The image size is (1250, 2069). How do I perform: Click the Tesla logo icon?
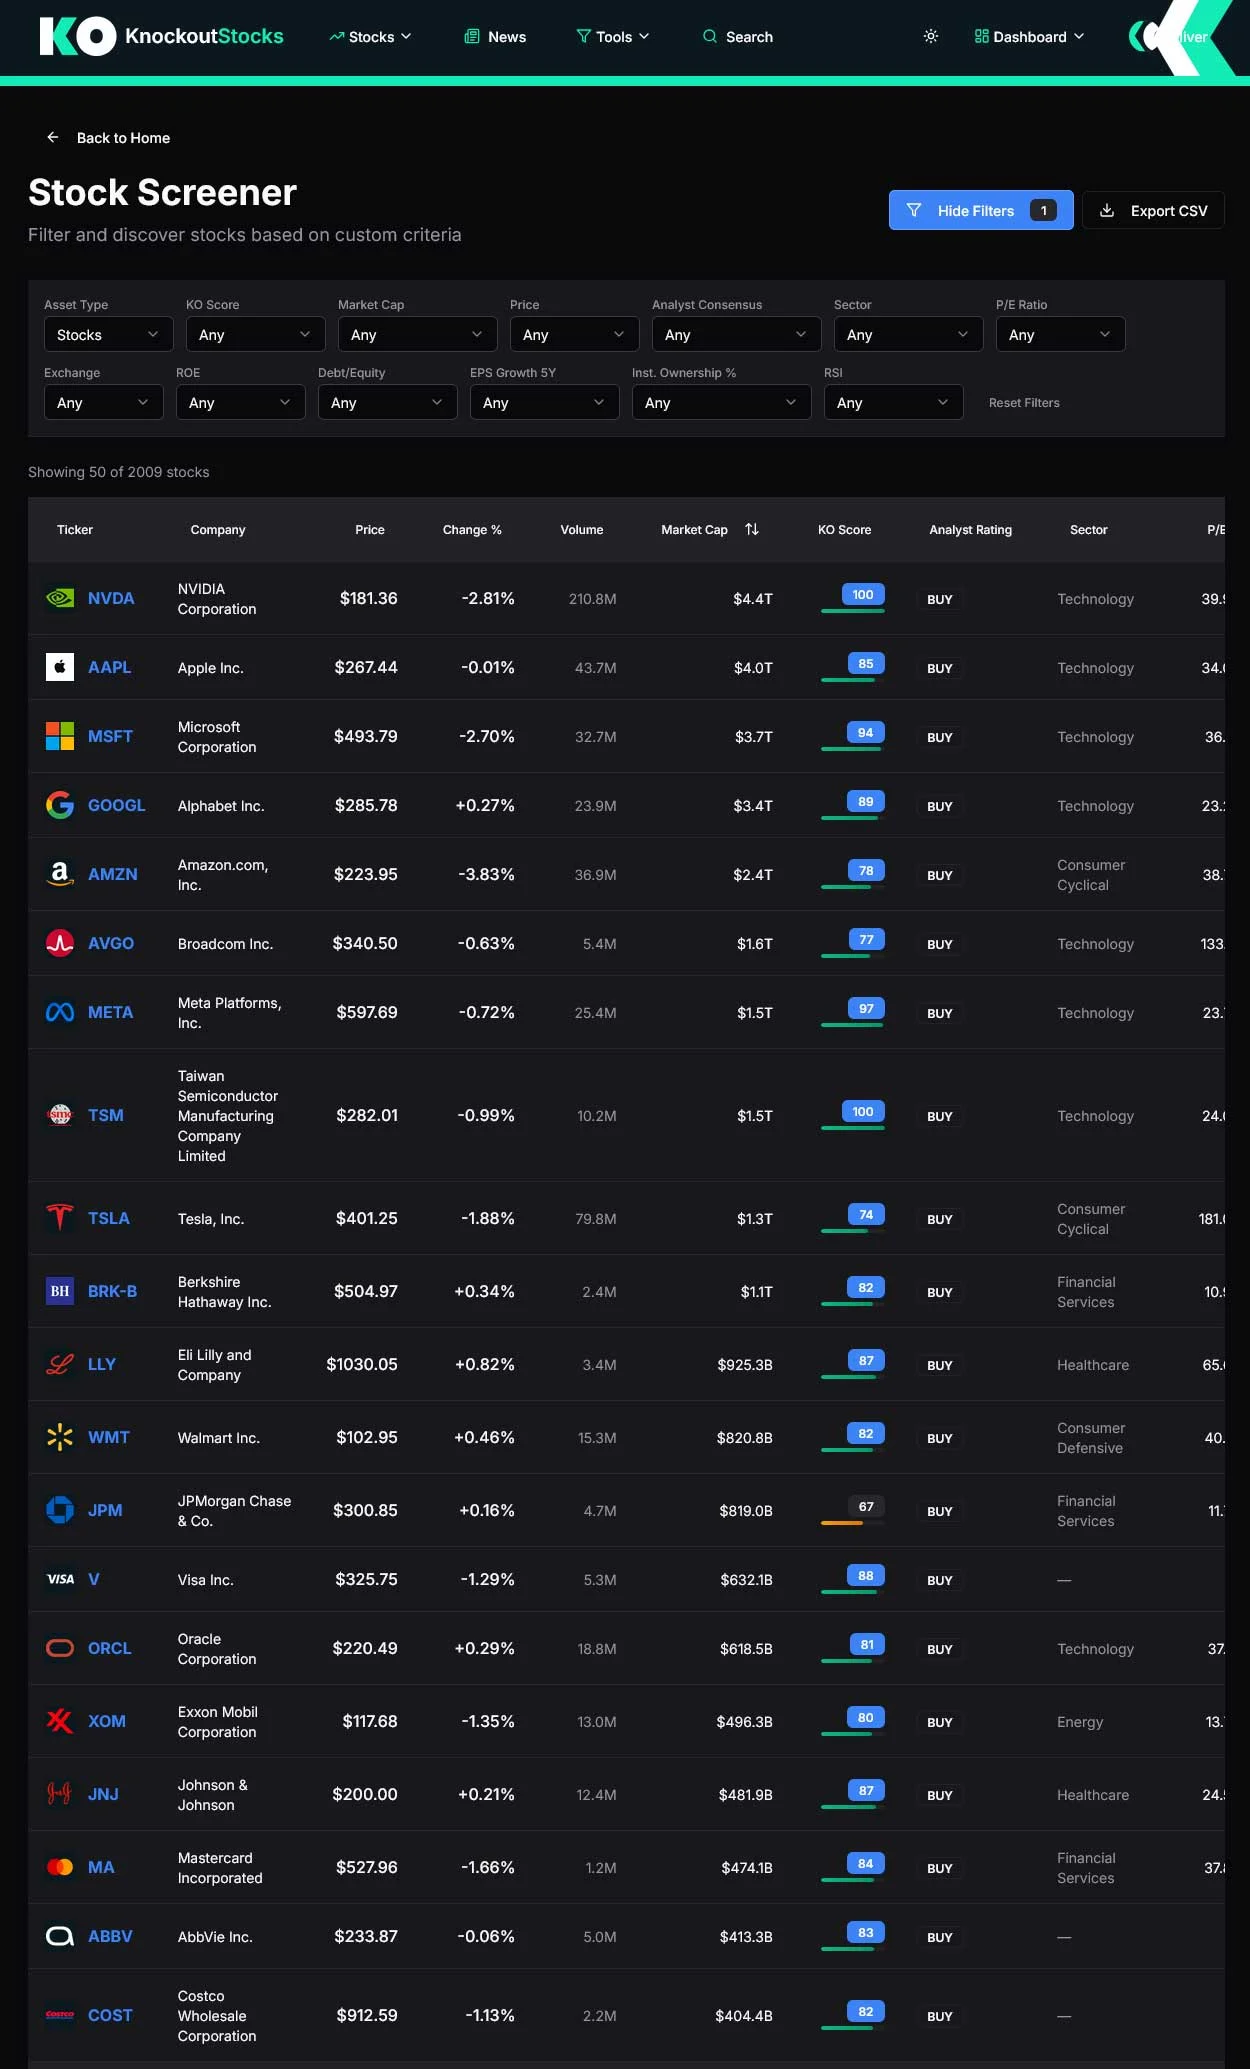pos(60,1218)
